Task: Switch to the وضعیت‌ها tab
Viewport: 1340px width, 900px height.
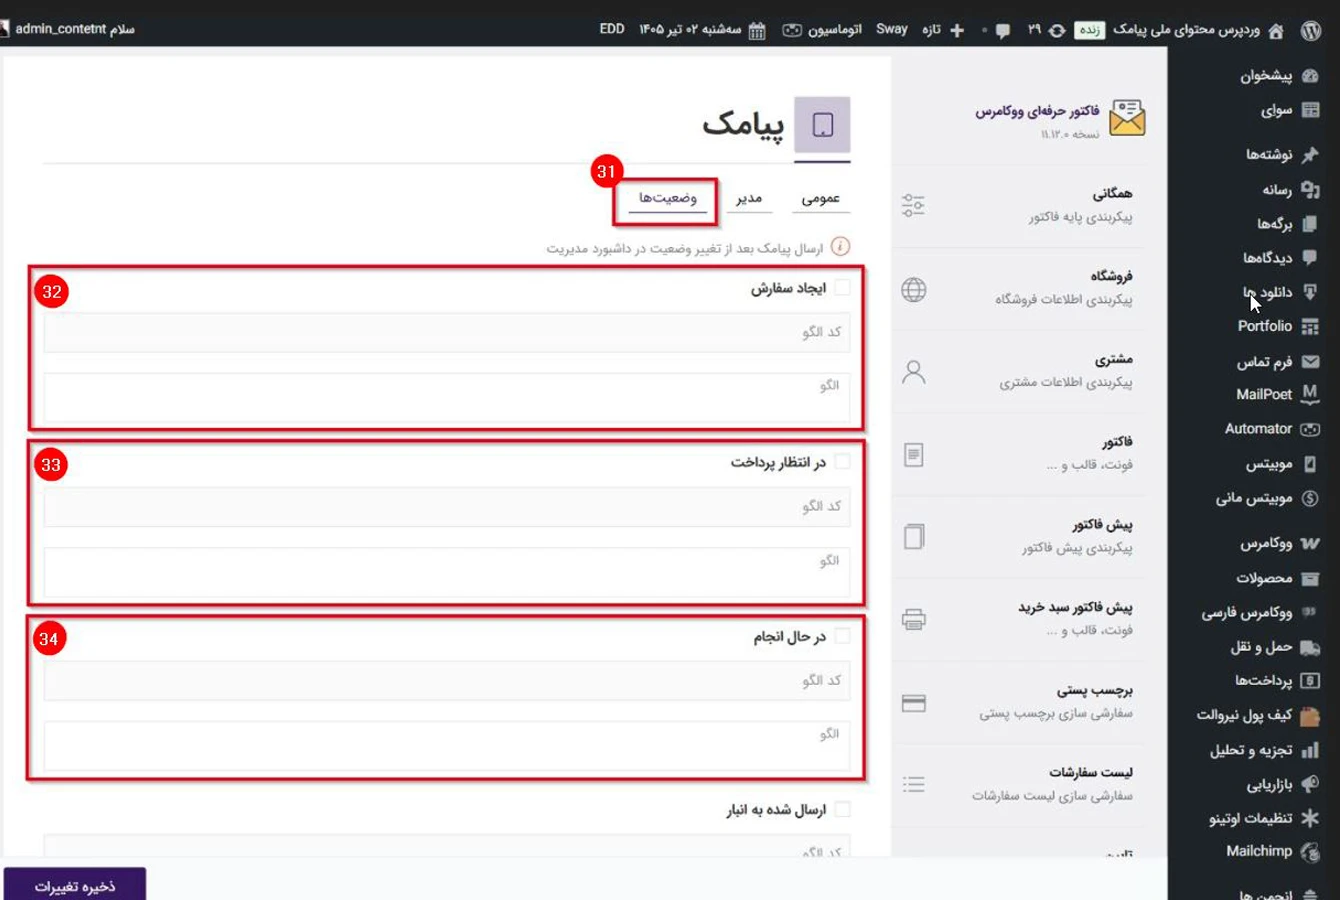Action: pos(668,198)
